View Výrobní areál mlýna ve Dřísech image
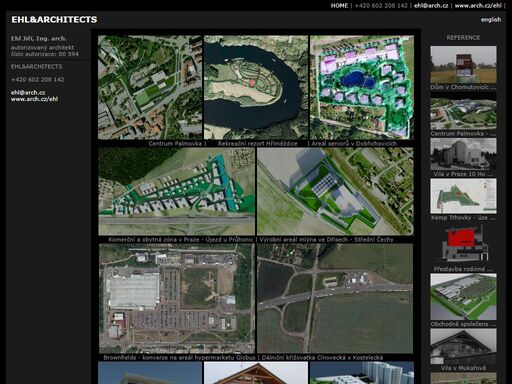Screen dimensions: 512x384 click(x=335, y=192)
